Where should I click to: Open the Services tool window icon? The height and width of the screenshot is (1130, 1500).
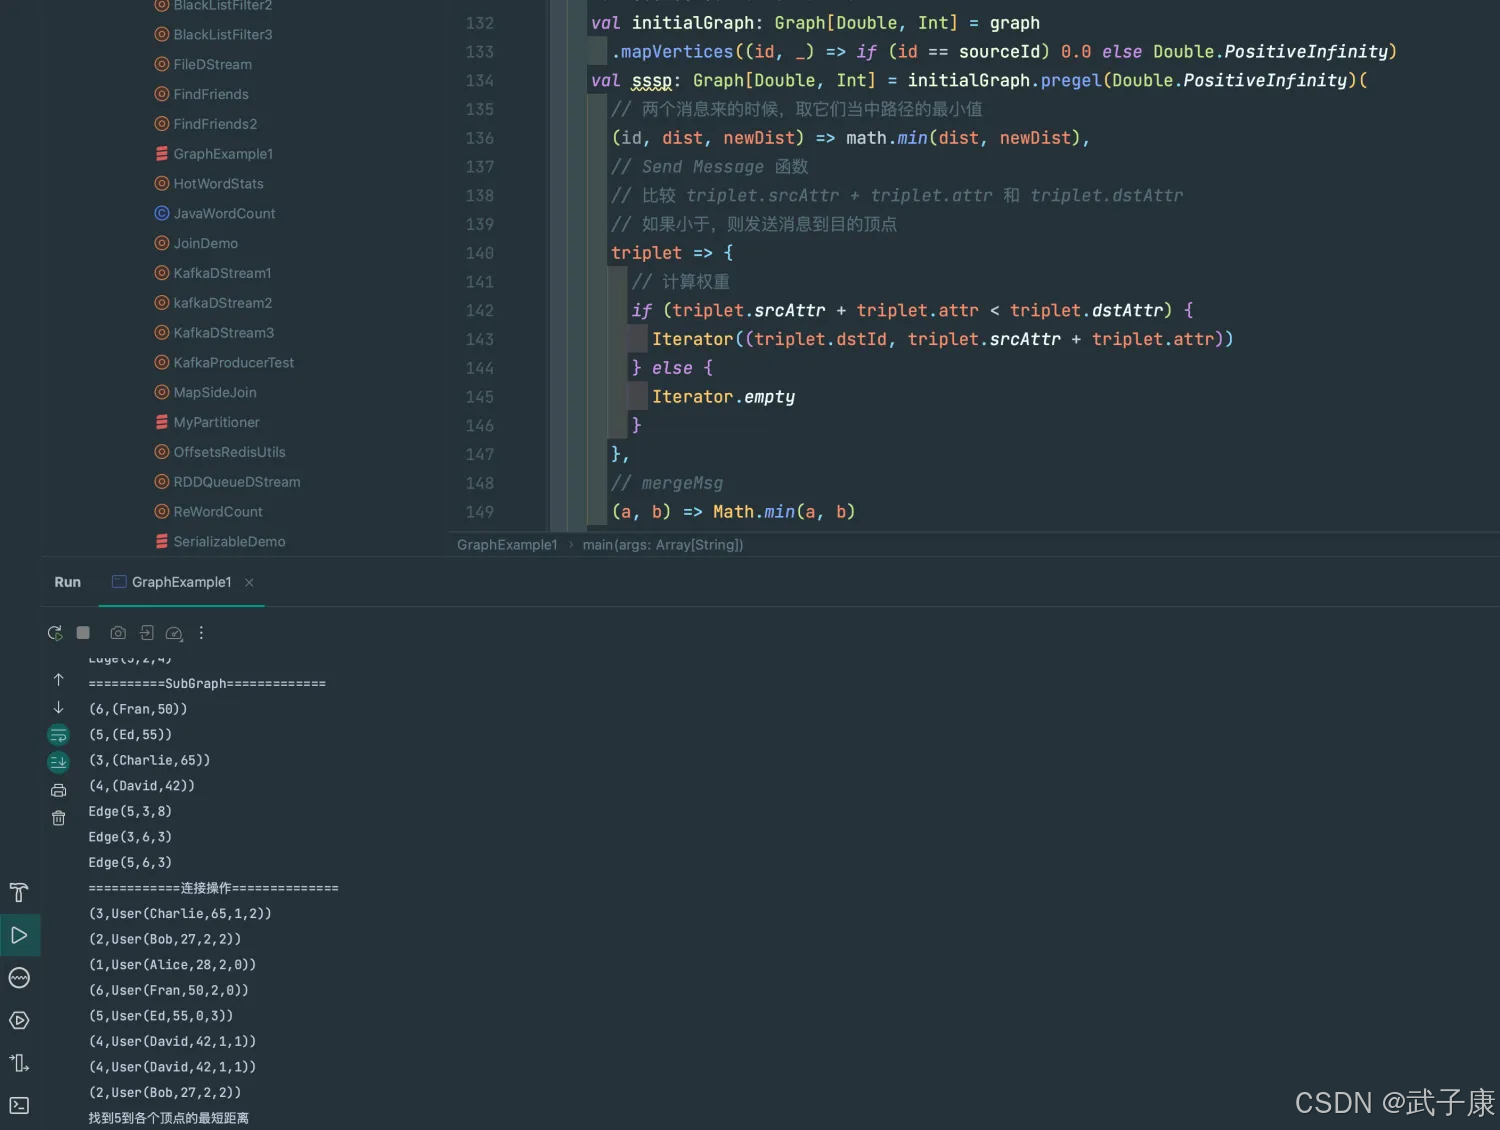[19, 1020]
